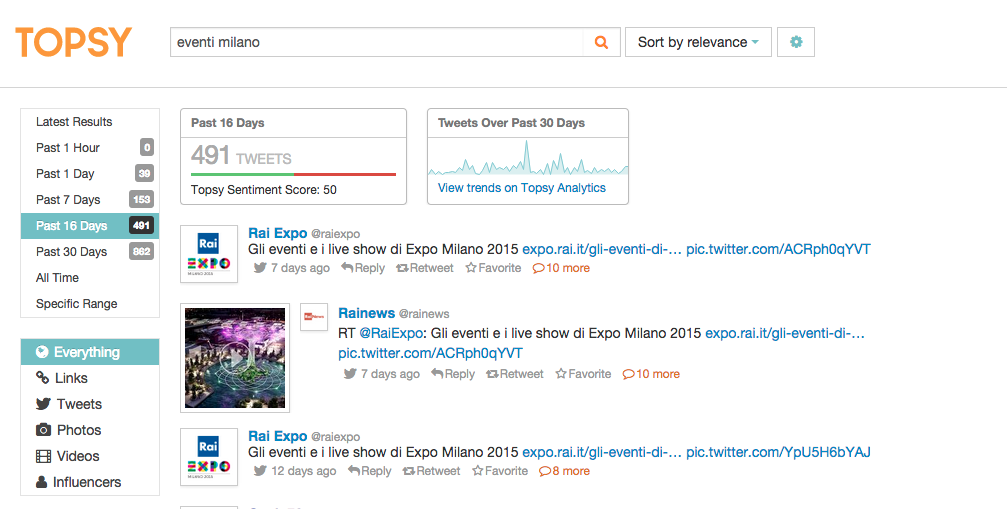Reply to the 12 days ago Rai Expo tweet

tap(369, 470)
